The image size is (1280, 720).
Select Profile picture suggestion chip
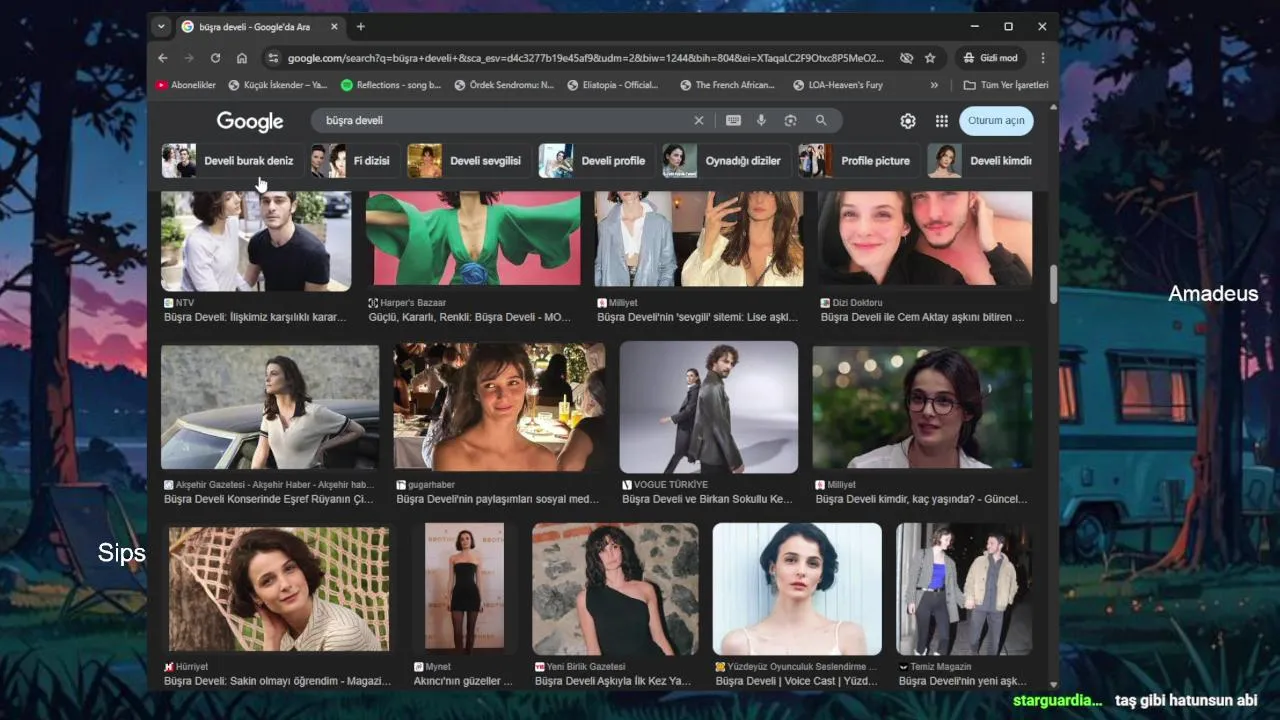[857, 161]
